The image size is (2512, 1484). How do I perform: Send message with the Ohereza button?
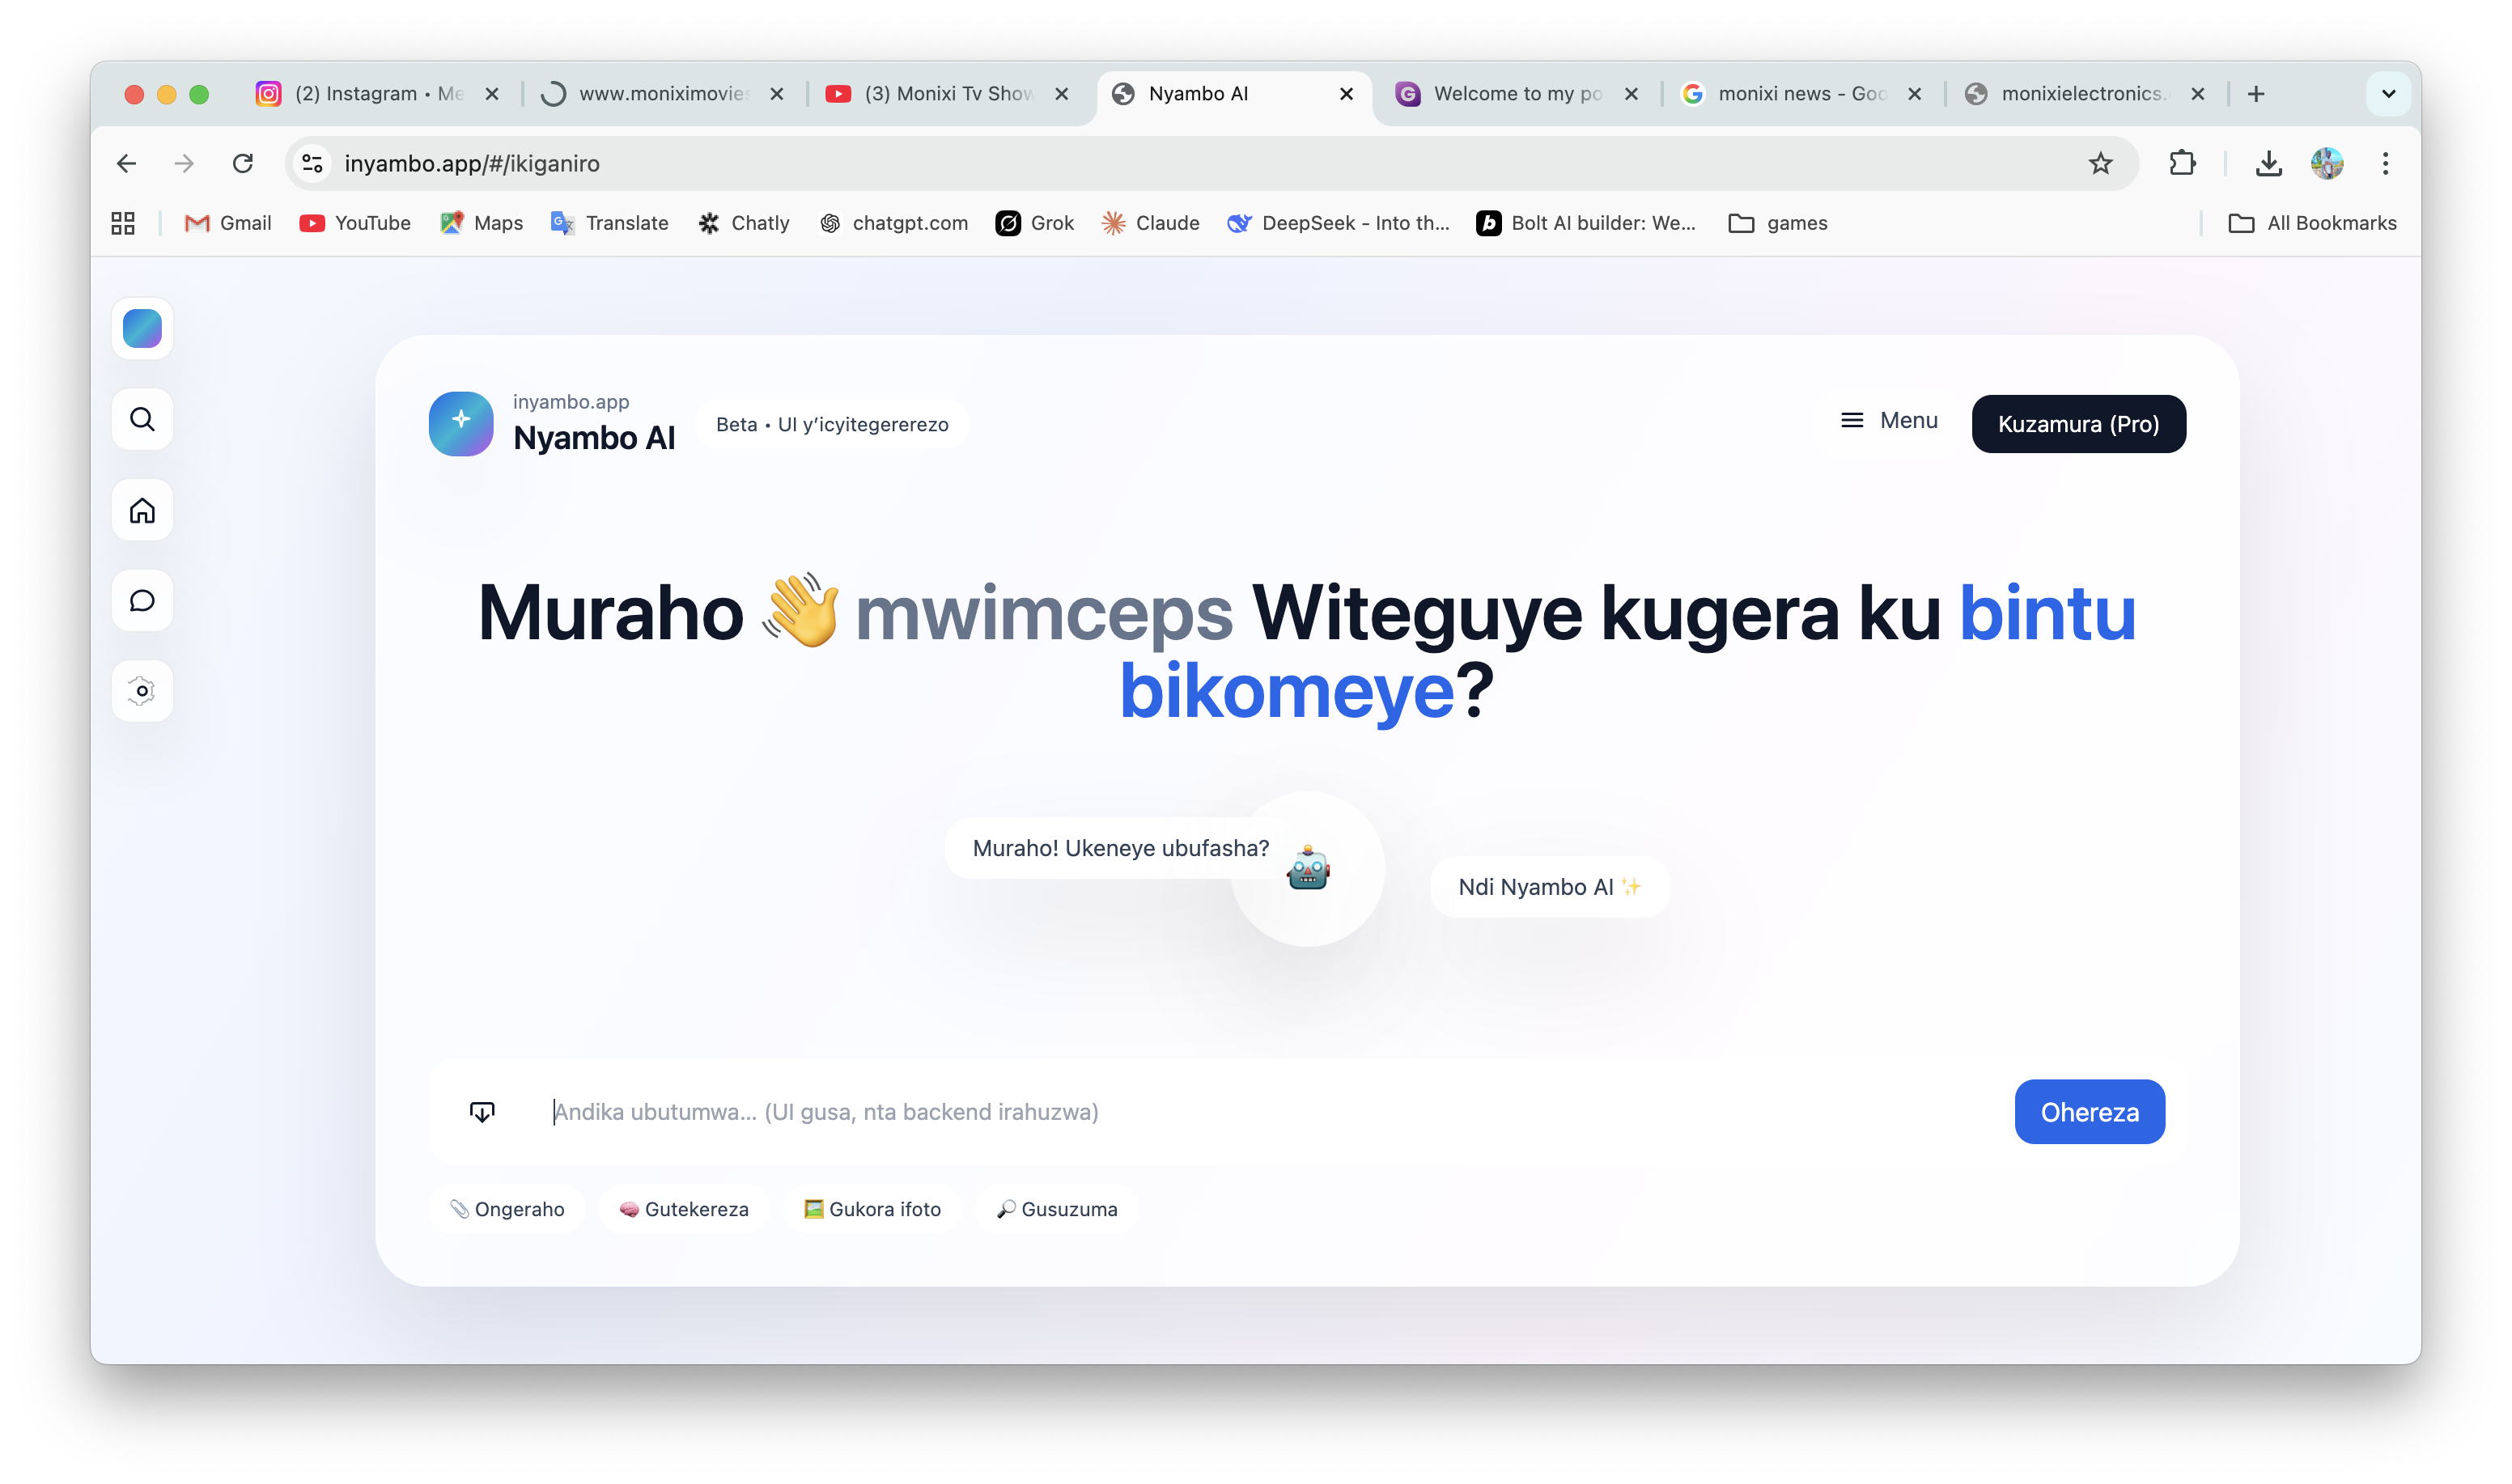tap(2089, 1111)
